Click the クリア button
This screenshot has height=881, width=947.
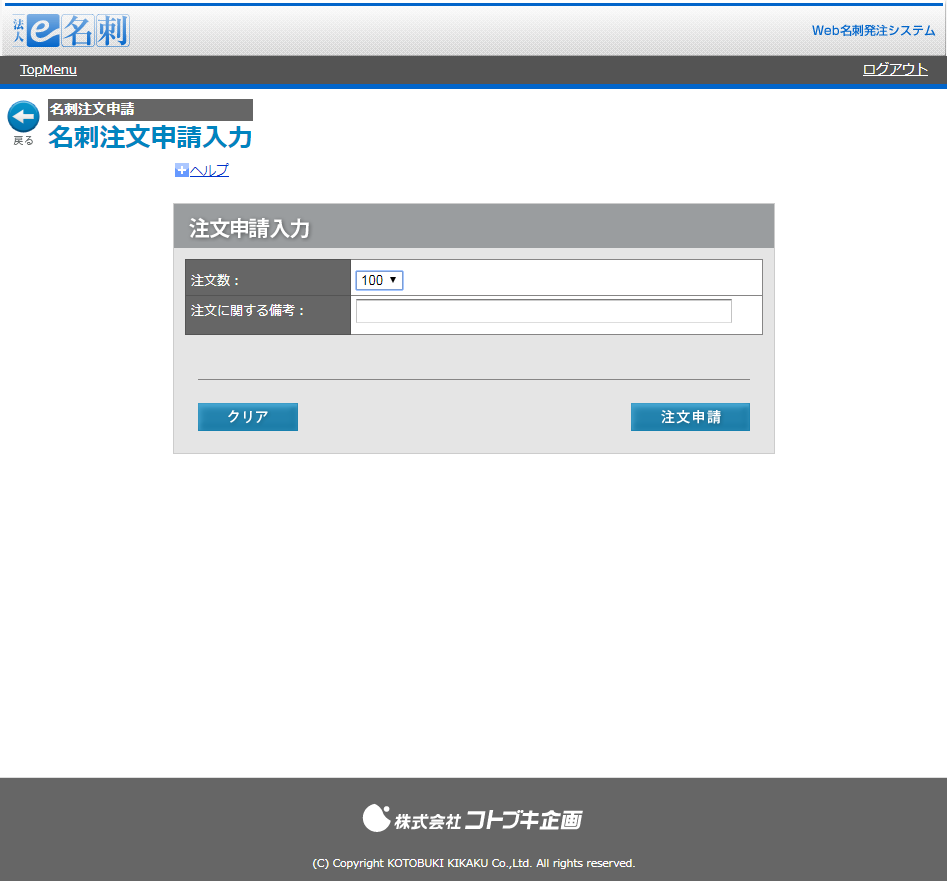[x=248, y=417]
